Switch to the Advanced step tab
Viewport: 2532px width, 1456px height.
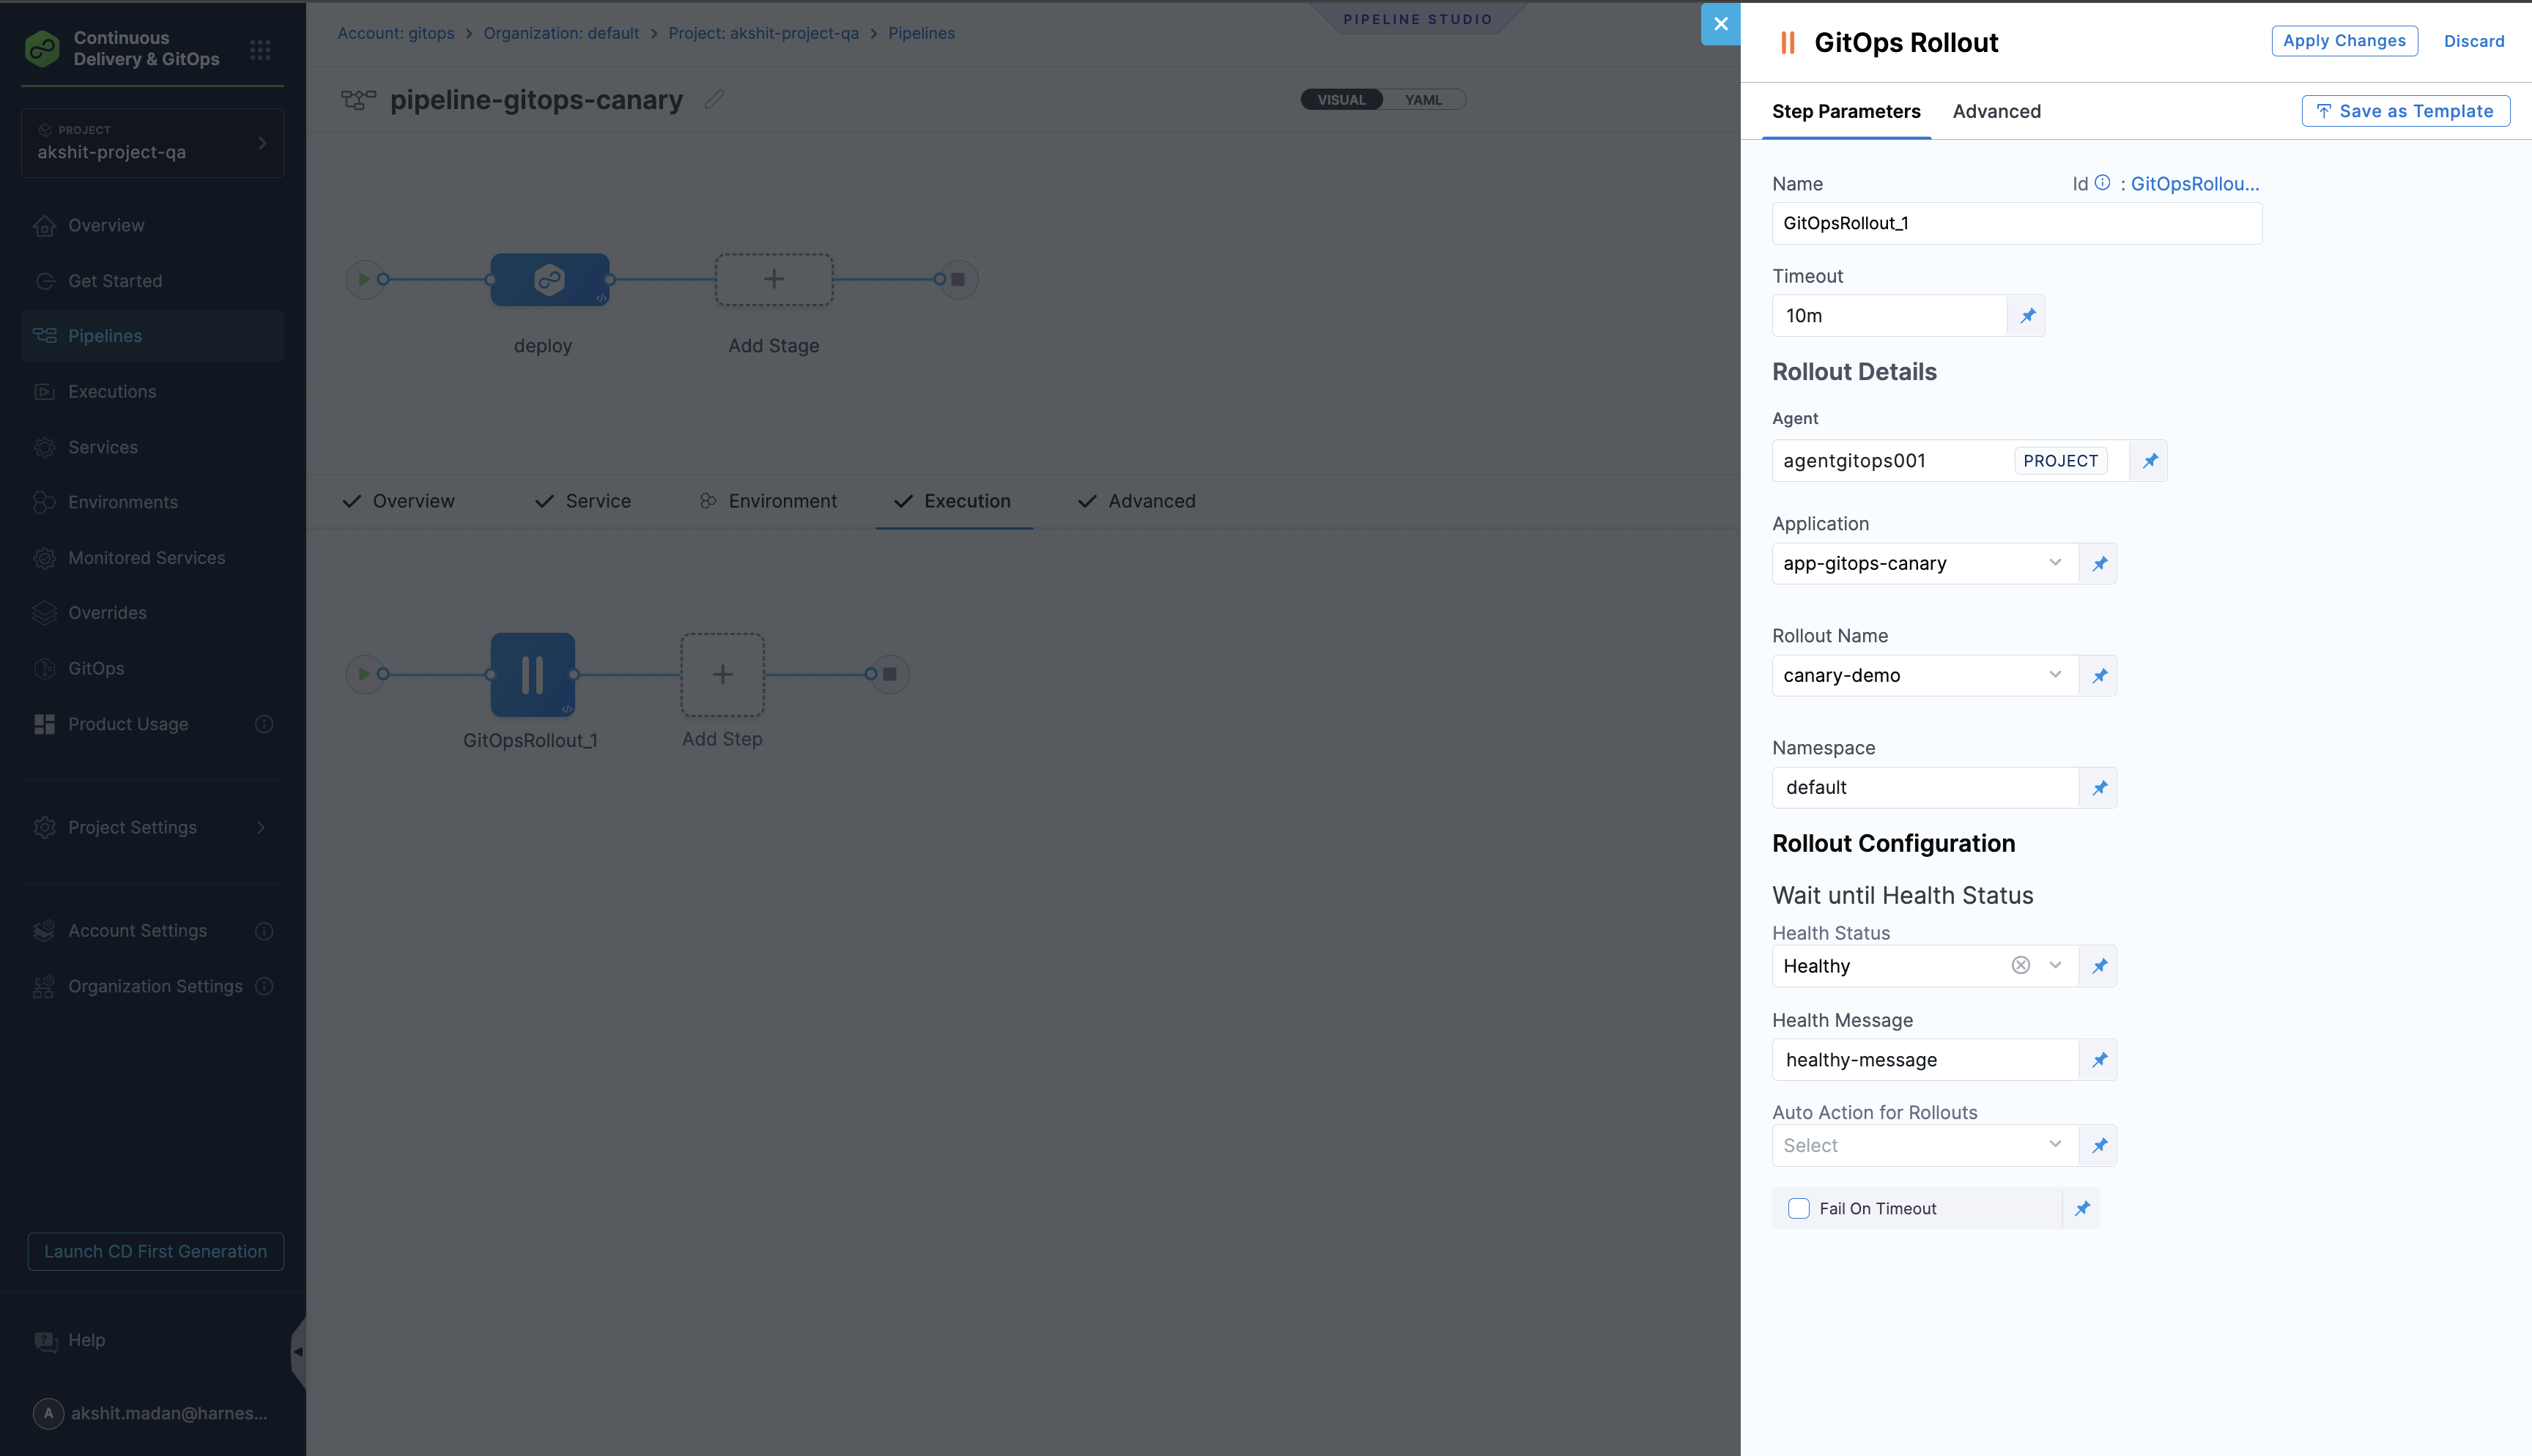1996,111
